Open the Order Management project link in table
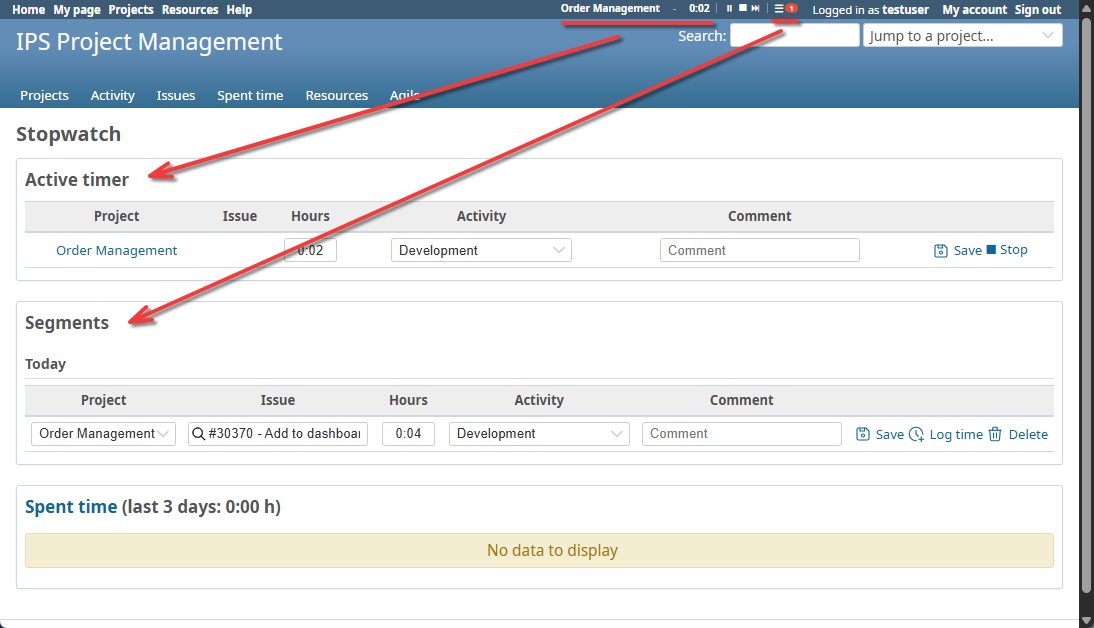Screen dimensions: 1094x628 point(117,251)
